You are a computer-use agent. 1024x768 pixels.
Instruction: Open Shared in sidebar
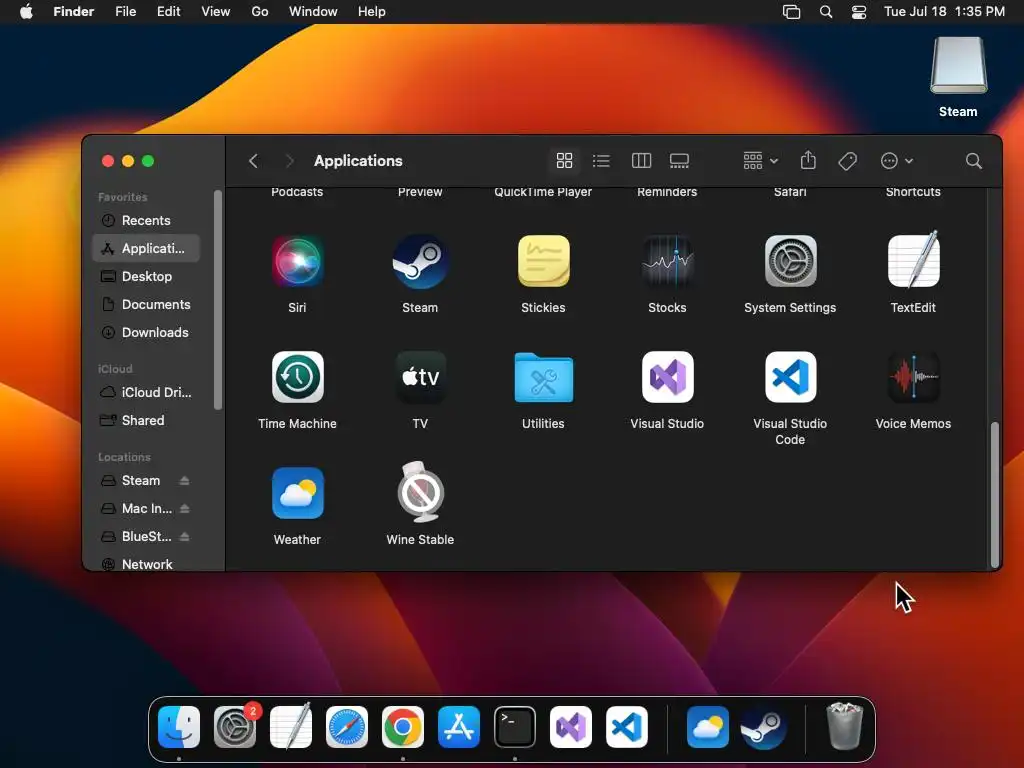pos(146,421)
